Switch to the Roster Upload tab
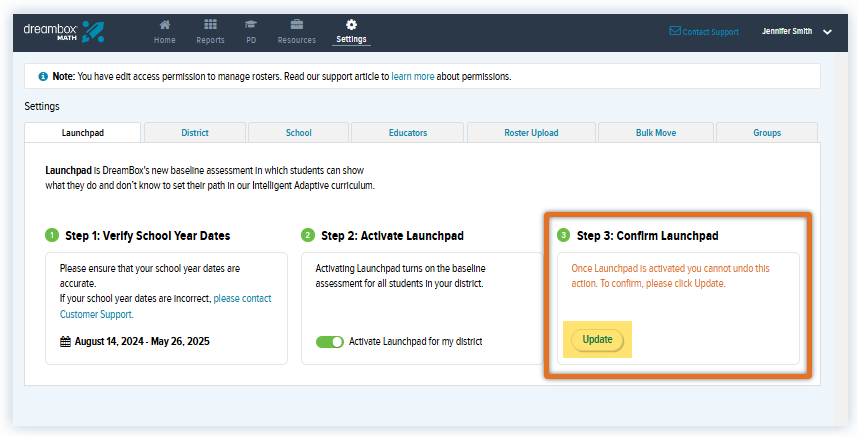Image resolution: width=858 pixels, height=437 pixels. point(531,133)
